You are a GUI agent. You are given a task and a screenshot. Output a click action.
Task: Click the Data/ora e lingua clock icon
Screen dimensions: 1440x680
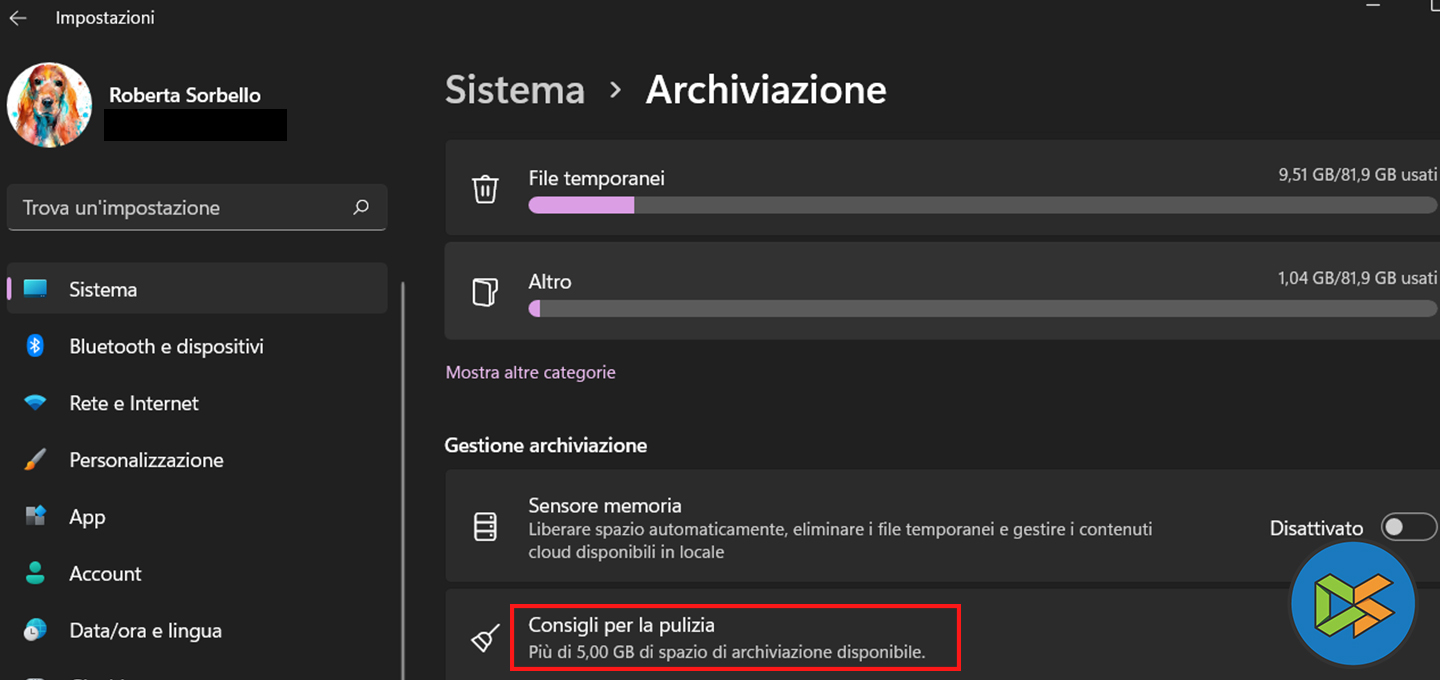(35, 631)
